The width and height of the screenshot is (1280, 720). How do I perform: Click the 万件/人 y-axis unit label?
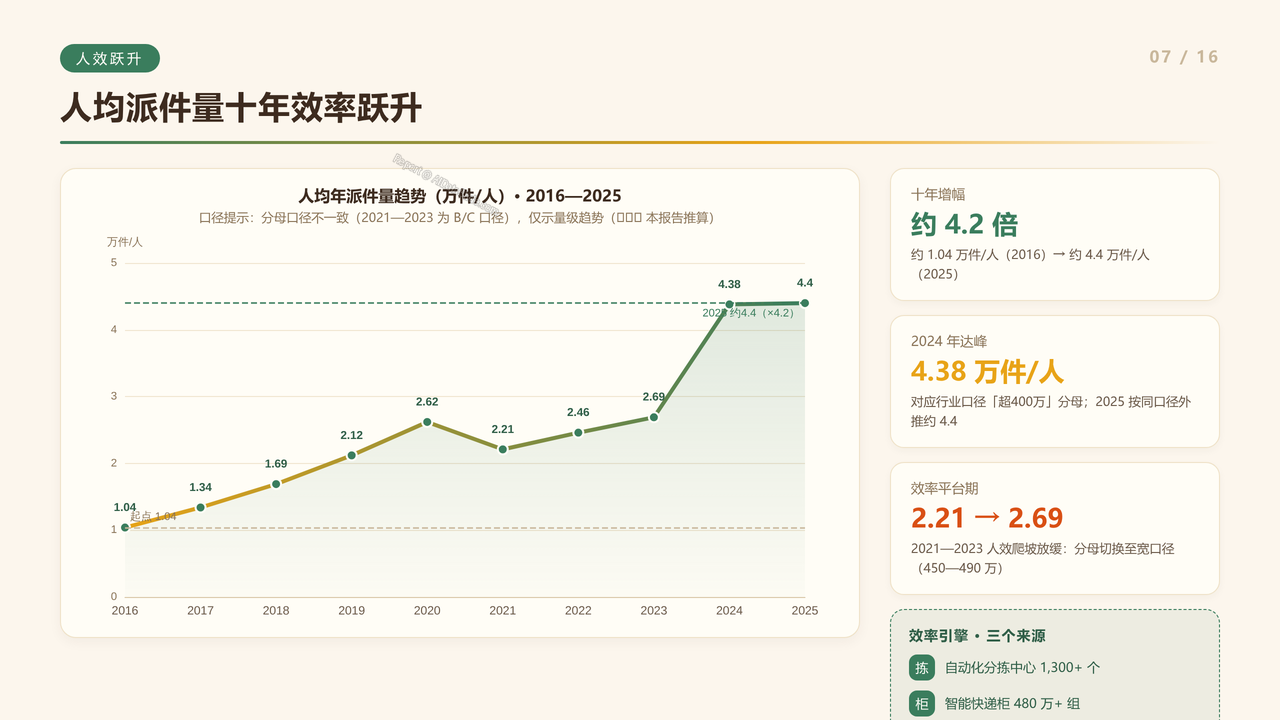125,242
